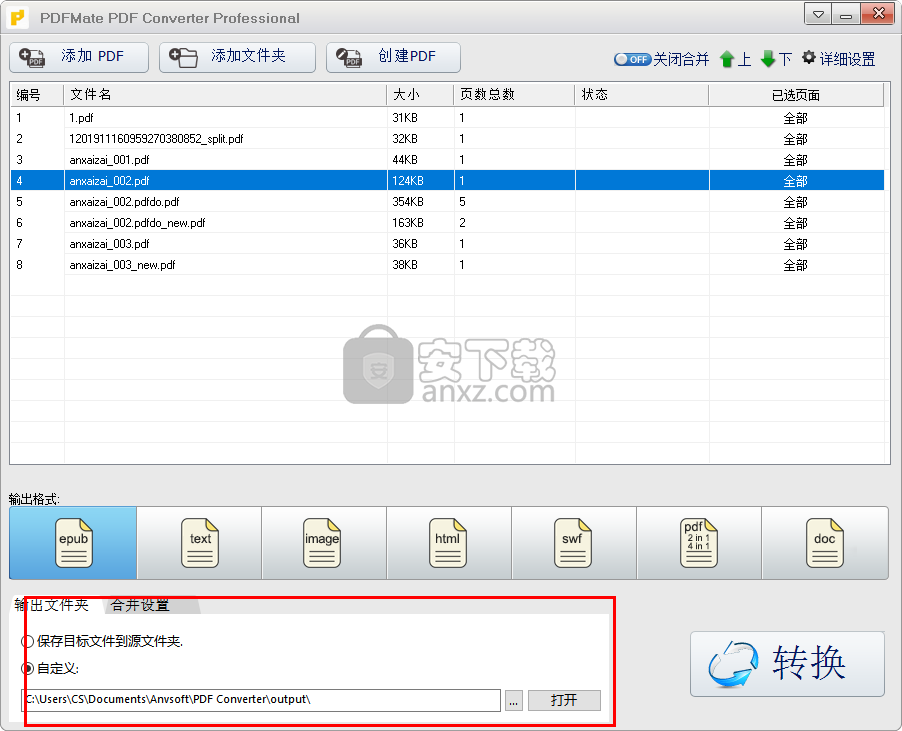Image resolution: width=902 pixels, height=731 pixels.
Task: Click the 打开 button
Action: click(564, 701)
